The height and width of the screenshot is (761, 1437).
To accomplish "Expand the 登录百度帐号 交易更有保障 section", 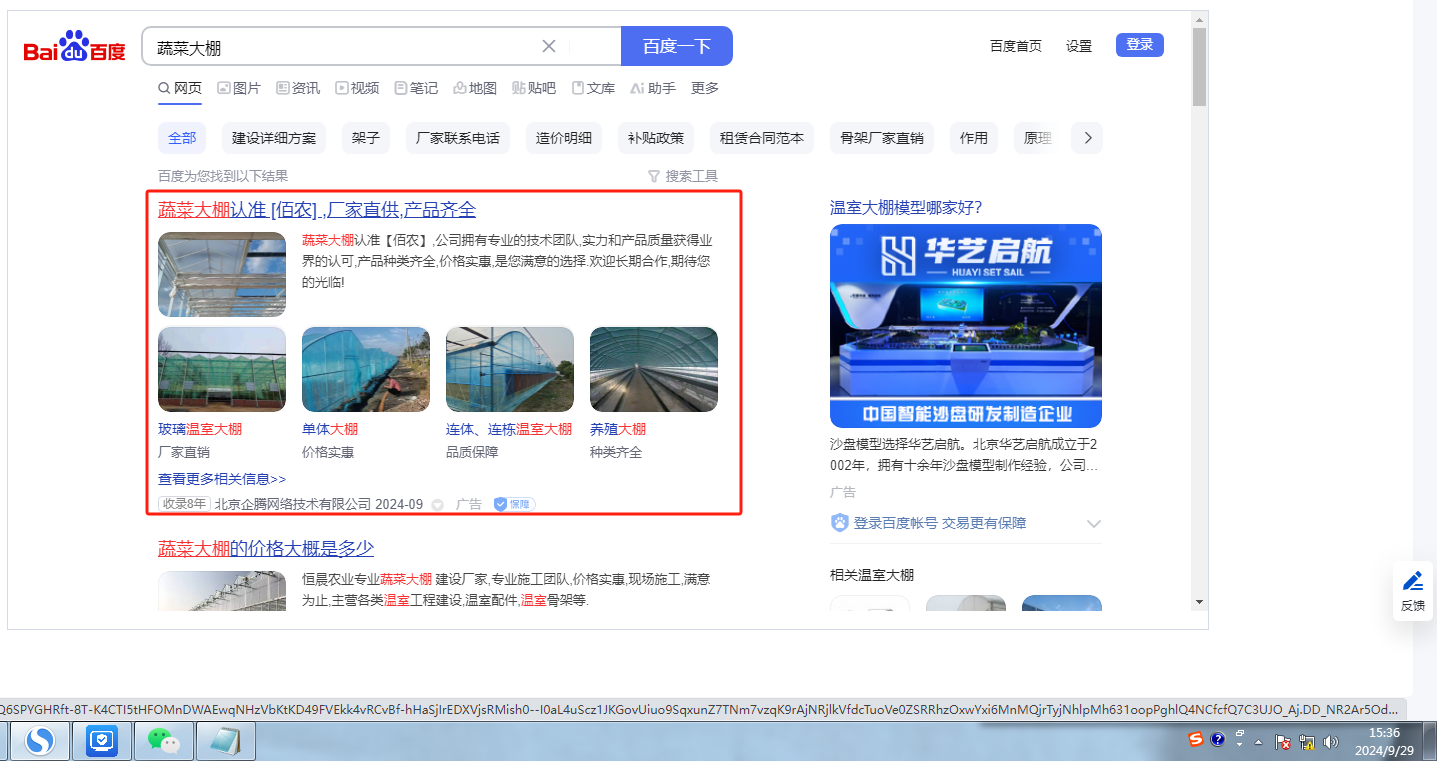I will click(1093, 523).
